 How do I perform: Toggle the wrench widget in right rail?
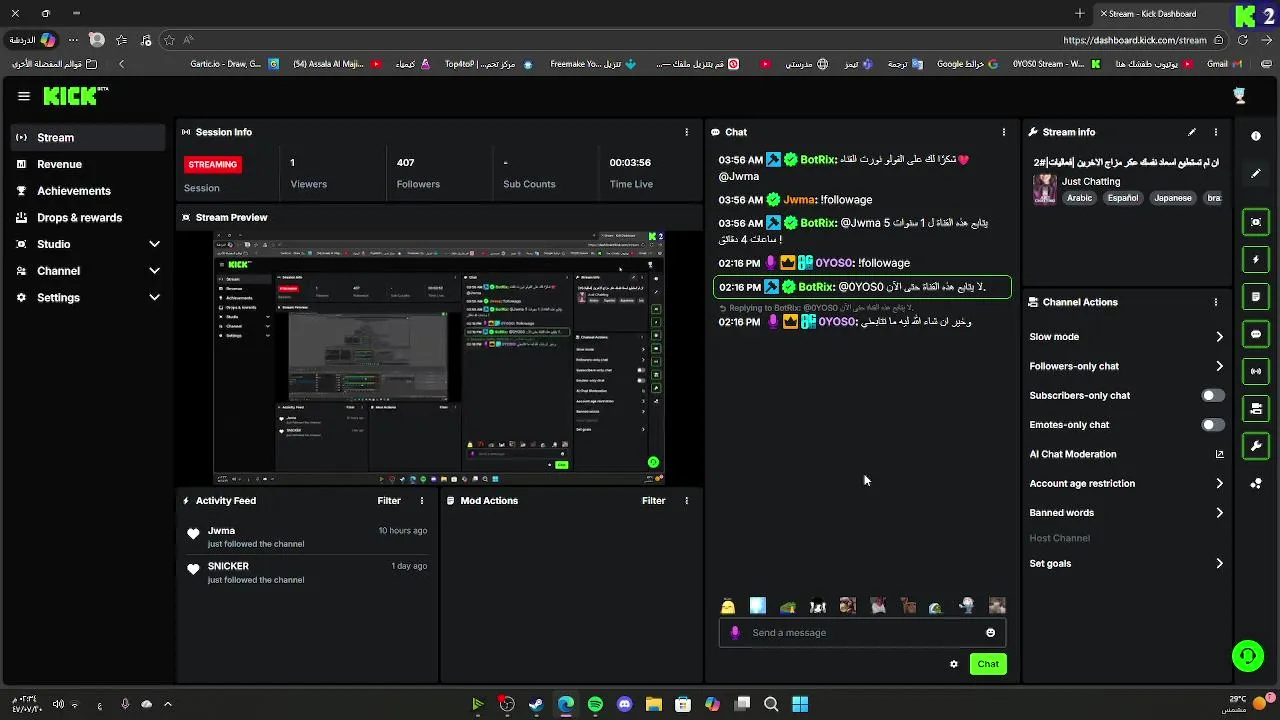tap(1256, 446)
